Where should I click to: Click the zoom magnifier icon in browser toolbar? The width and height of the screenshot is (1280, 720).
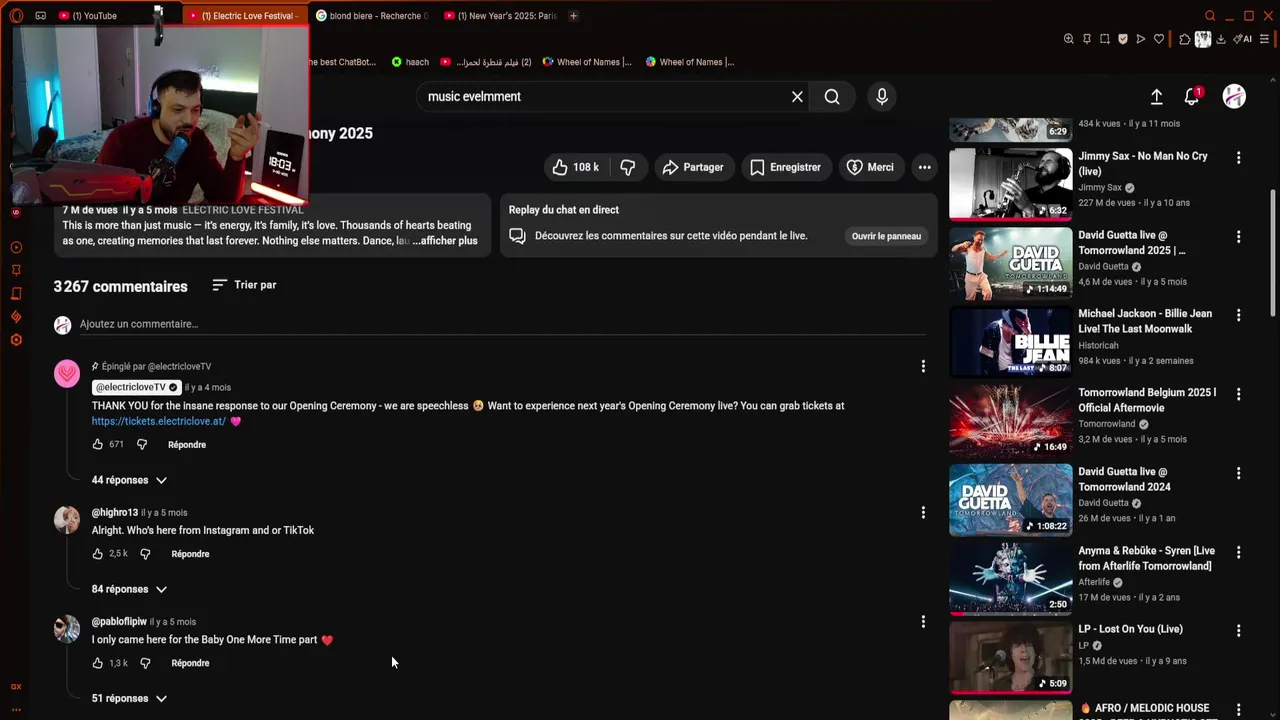coord(1068,39)
